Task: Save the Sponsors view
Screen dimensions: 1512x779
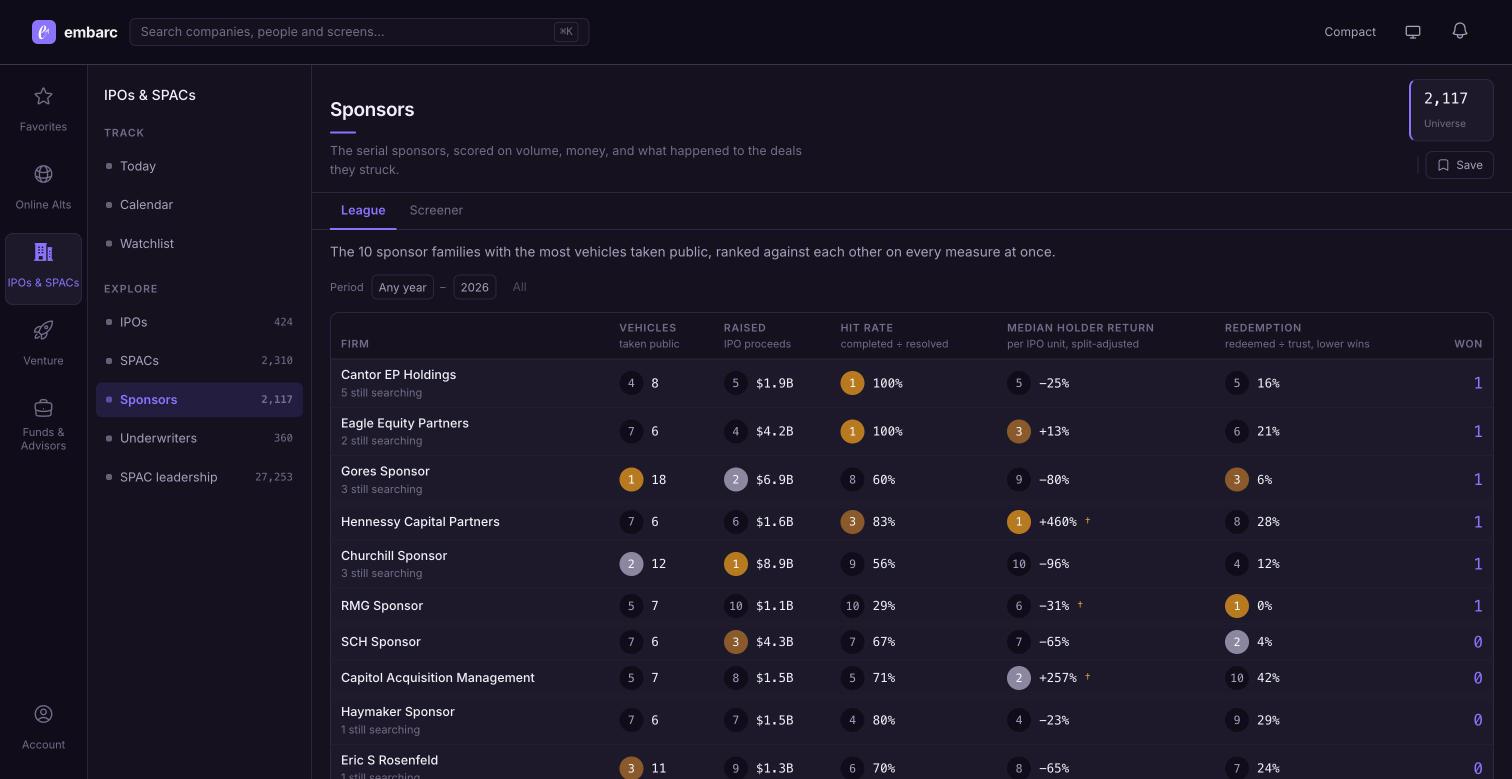Action: (x=1460, y=165)
